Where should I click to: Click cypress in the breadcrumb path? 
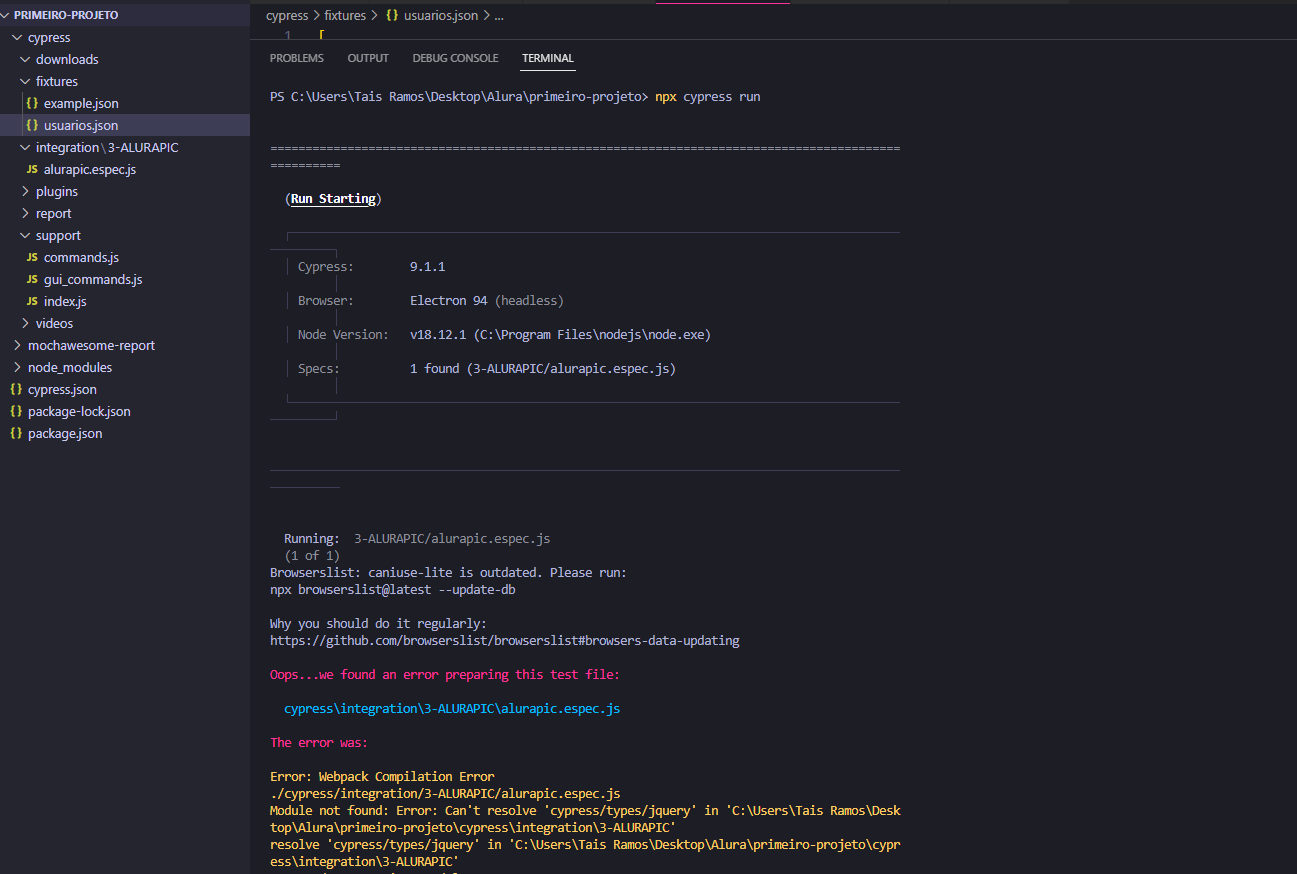[x=287, y=16]
